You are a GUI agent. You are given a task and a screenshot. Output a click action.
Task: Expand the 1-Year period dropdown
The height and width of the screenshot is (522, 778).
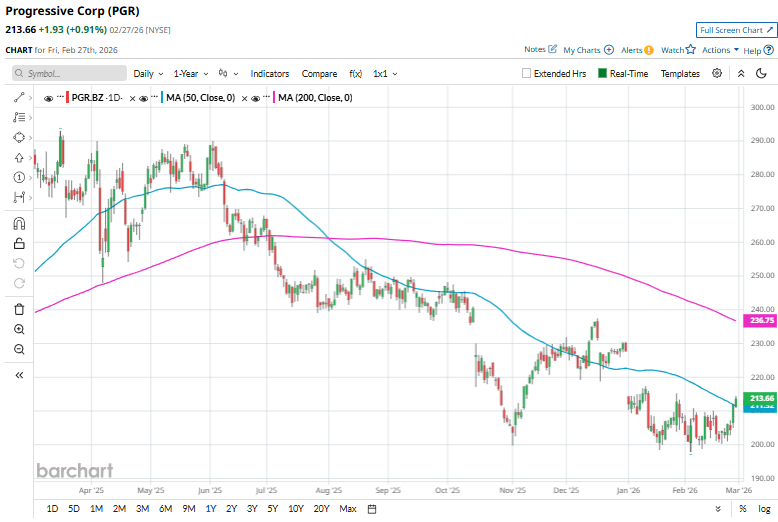[190, 73]
